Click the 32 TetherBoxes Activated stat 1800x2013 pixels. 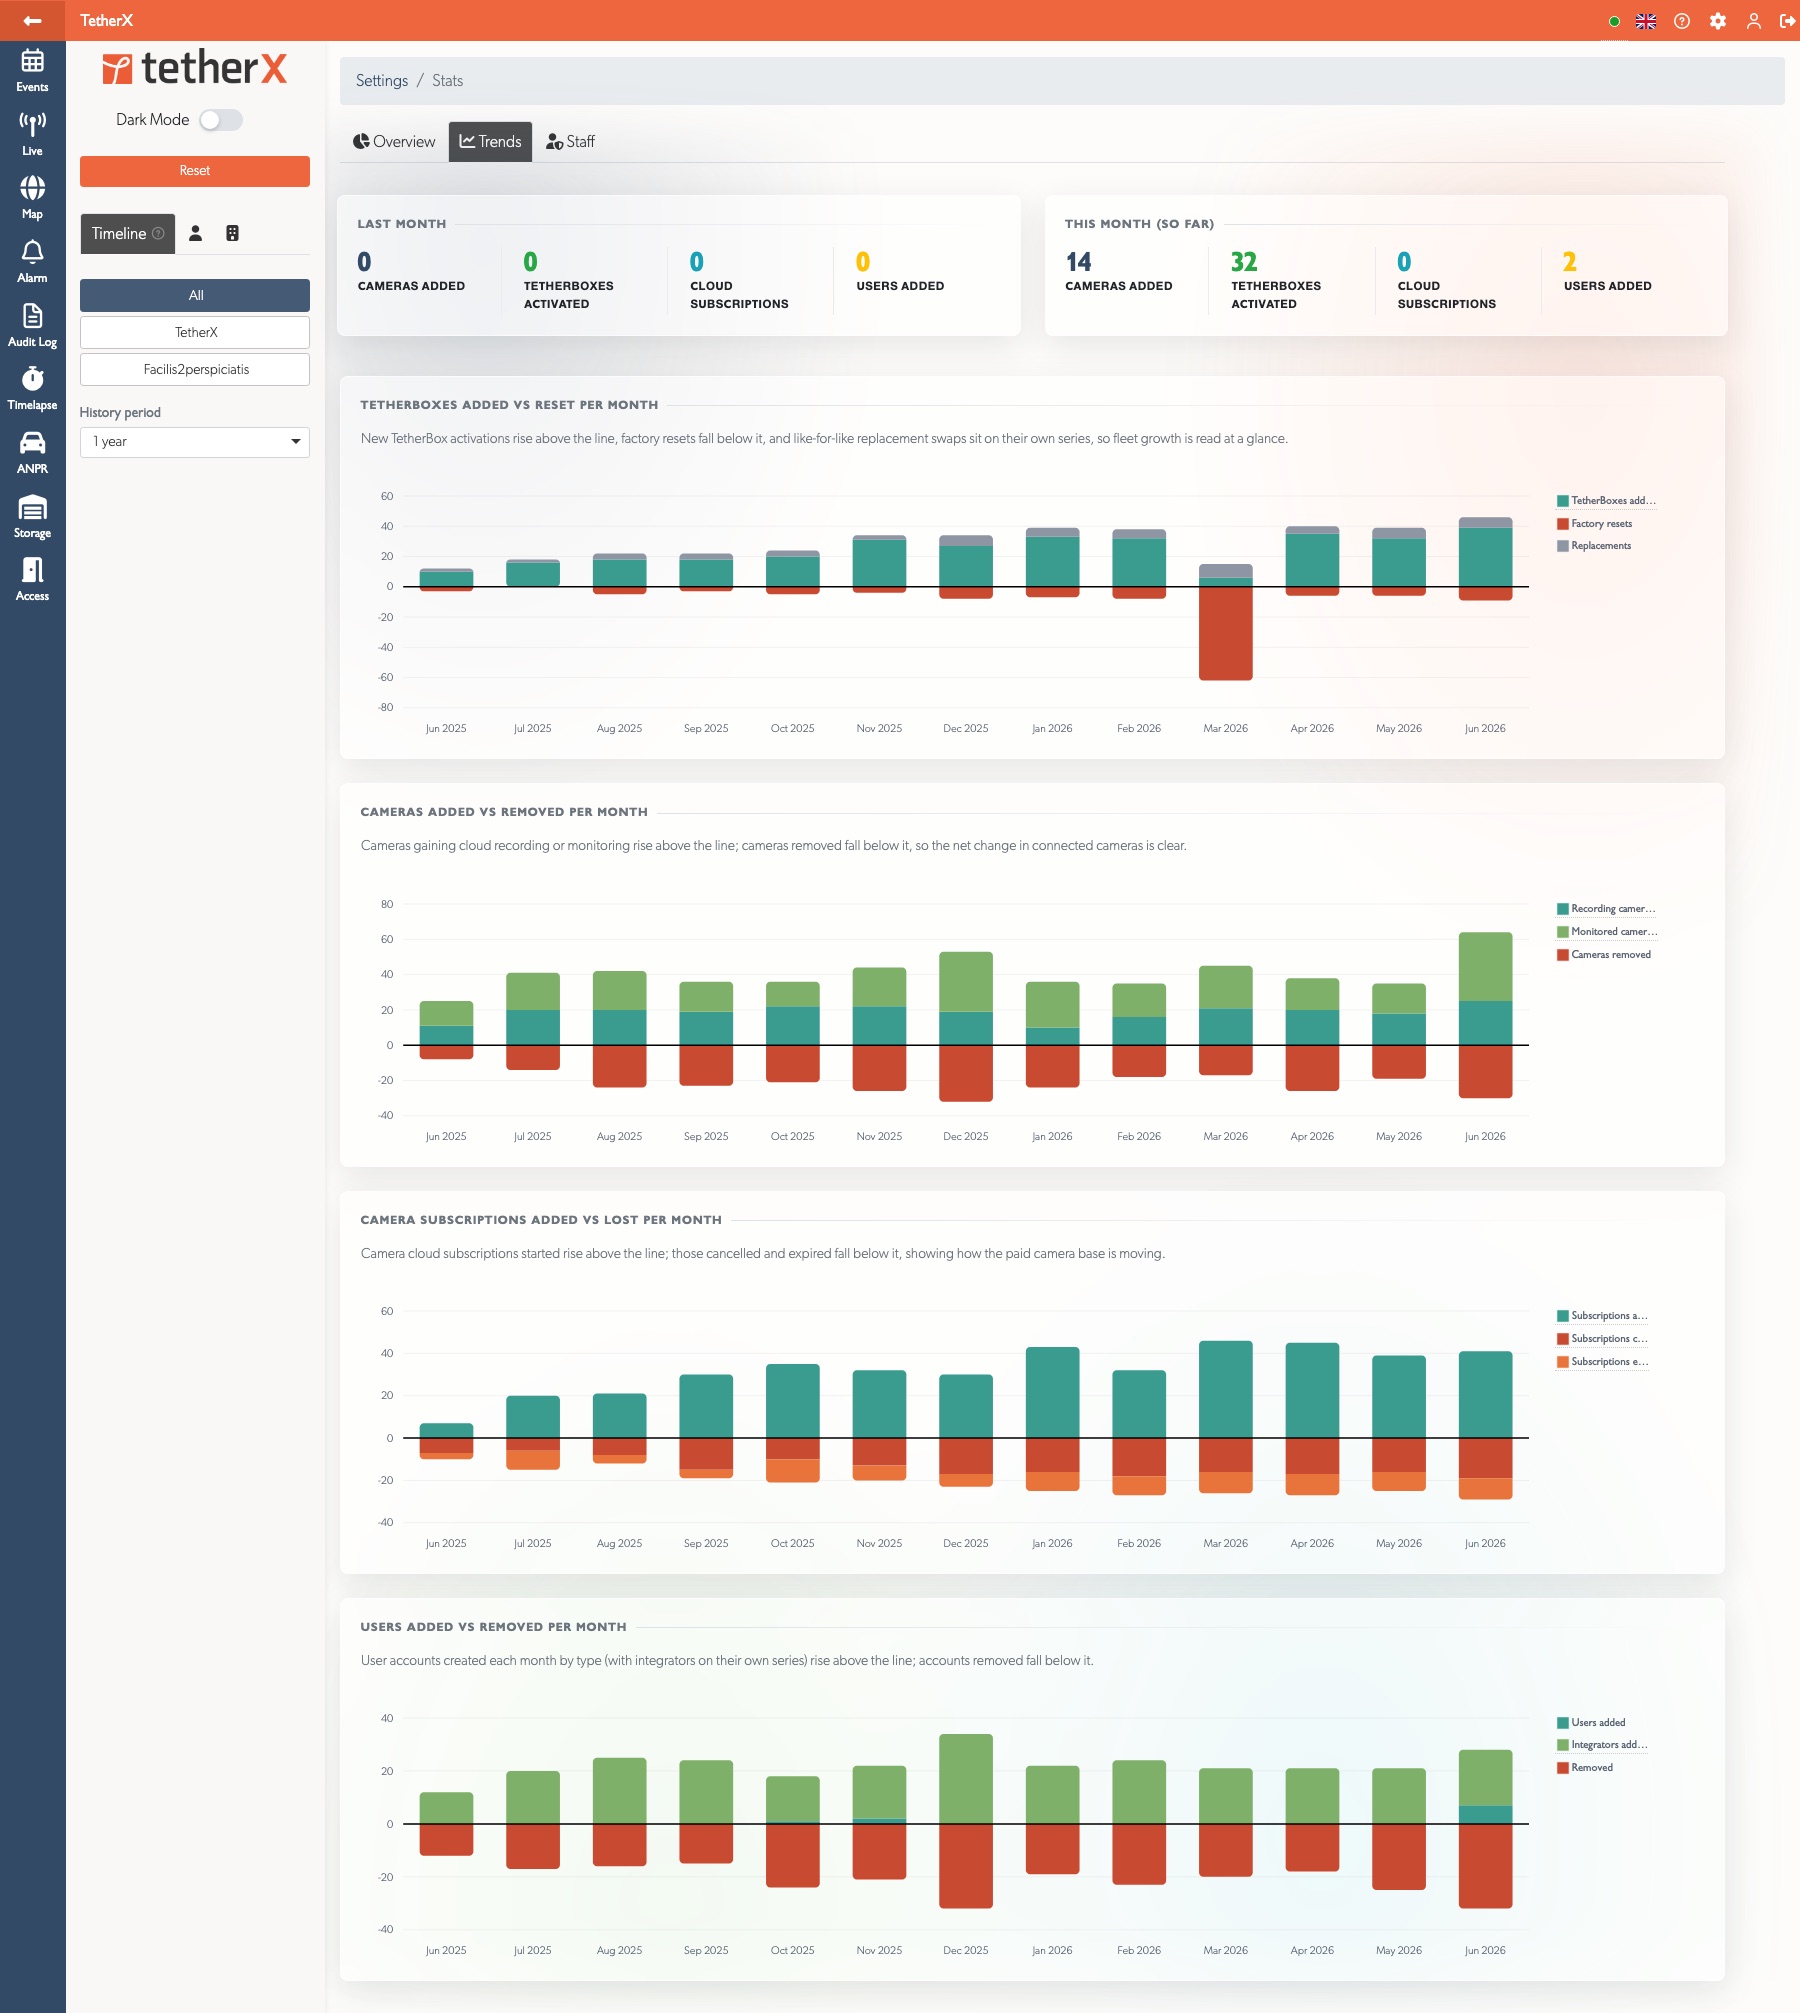1276,280
